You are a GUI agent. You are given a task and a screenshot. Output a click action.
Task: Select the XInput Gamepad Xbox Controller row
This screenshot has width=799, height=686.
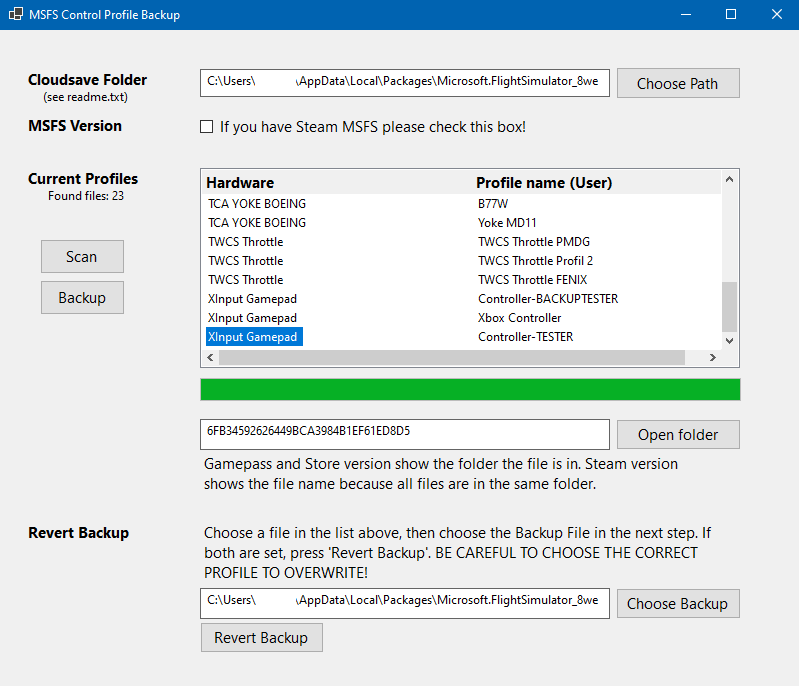[x=463, y=318]
